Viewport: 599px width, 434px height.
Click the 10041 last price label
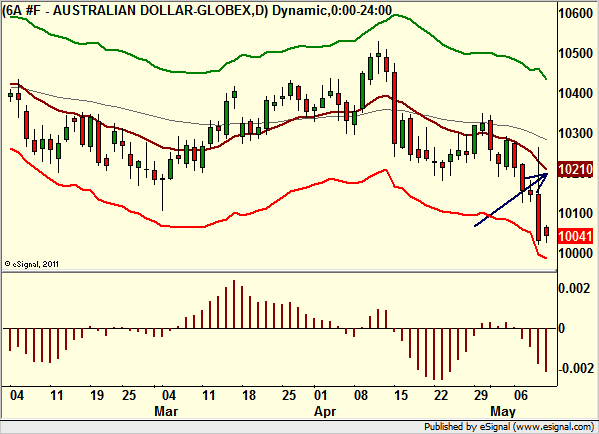(575, 236)
